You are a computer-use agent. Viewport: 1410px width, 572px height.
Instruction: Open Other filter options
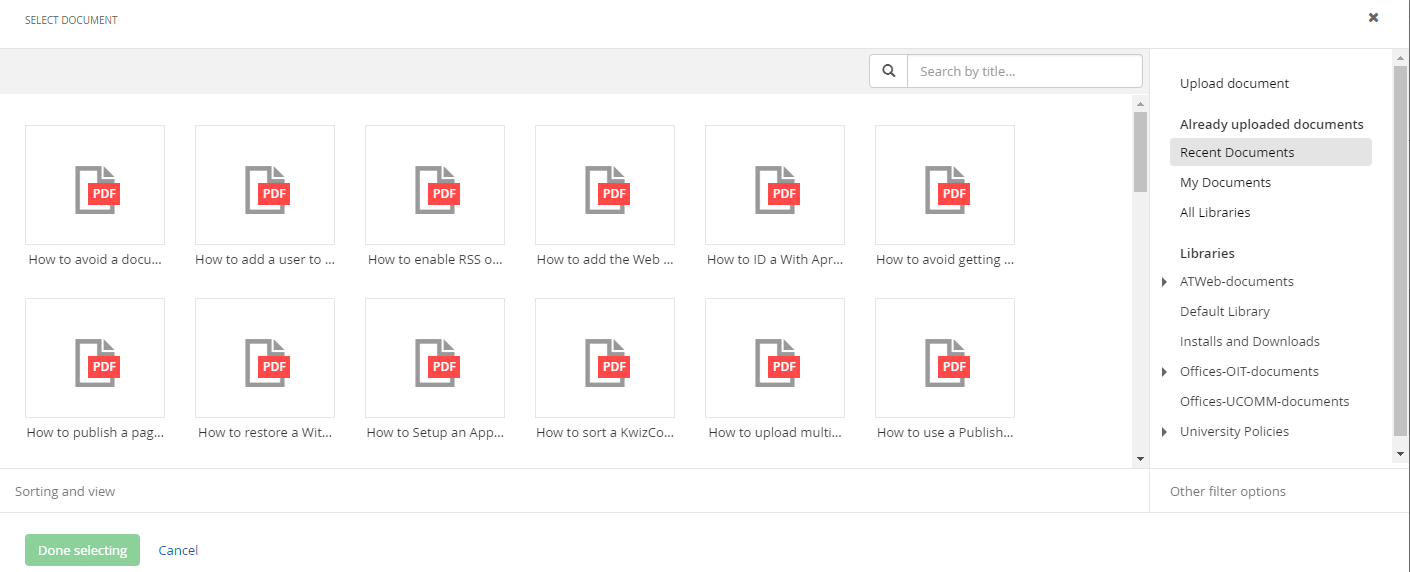click(1228, 491)
